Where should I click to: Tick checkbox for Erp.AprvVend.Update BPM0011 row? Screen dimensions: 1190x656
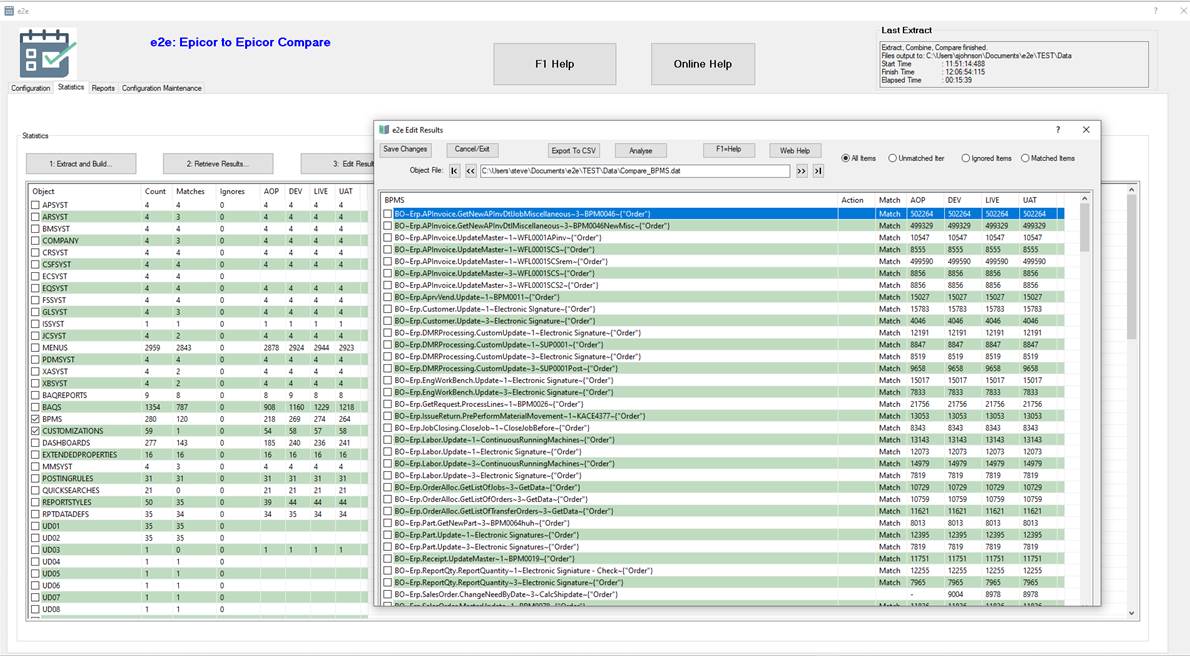(388, 297)
